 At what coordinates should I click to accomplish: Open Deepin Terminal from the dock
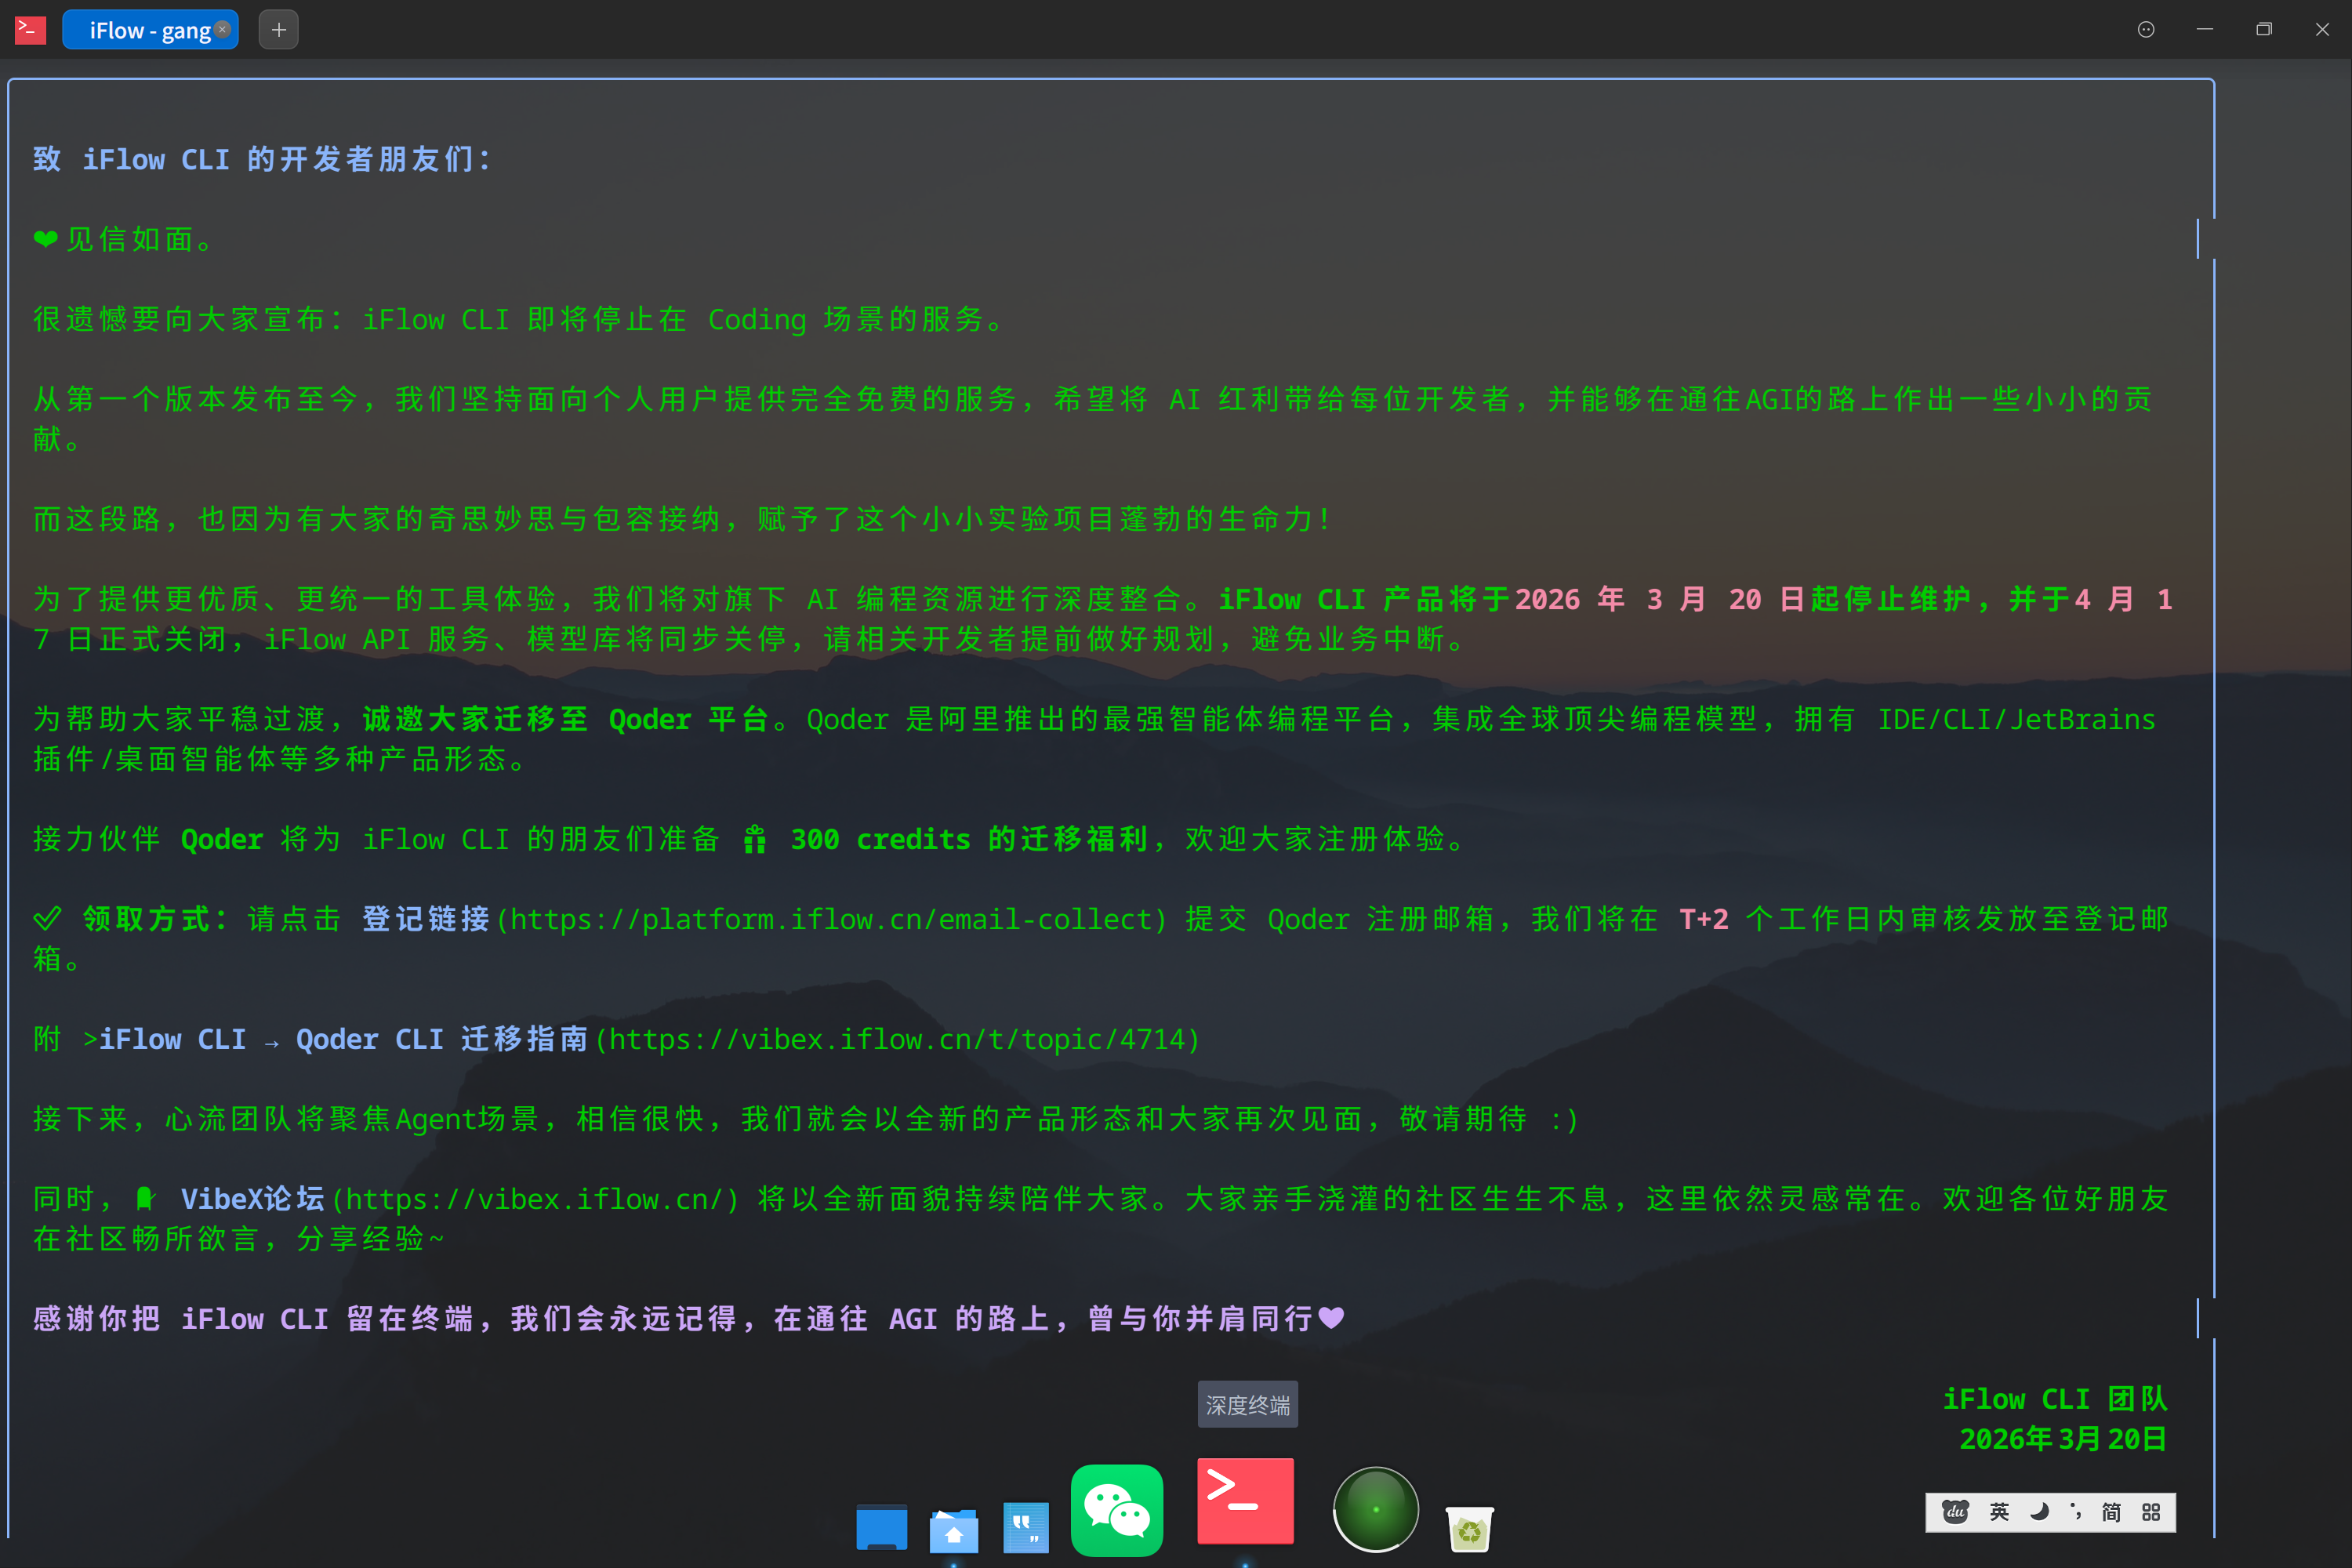click(x=1244, y=1501)
